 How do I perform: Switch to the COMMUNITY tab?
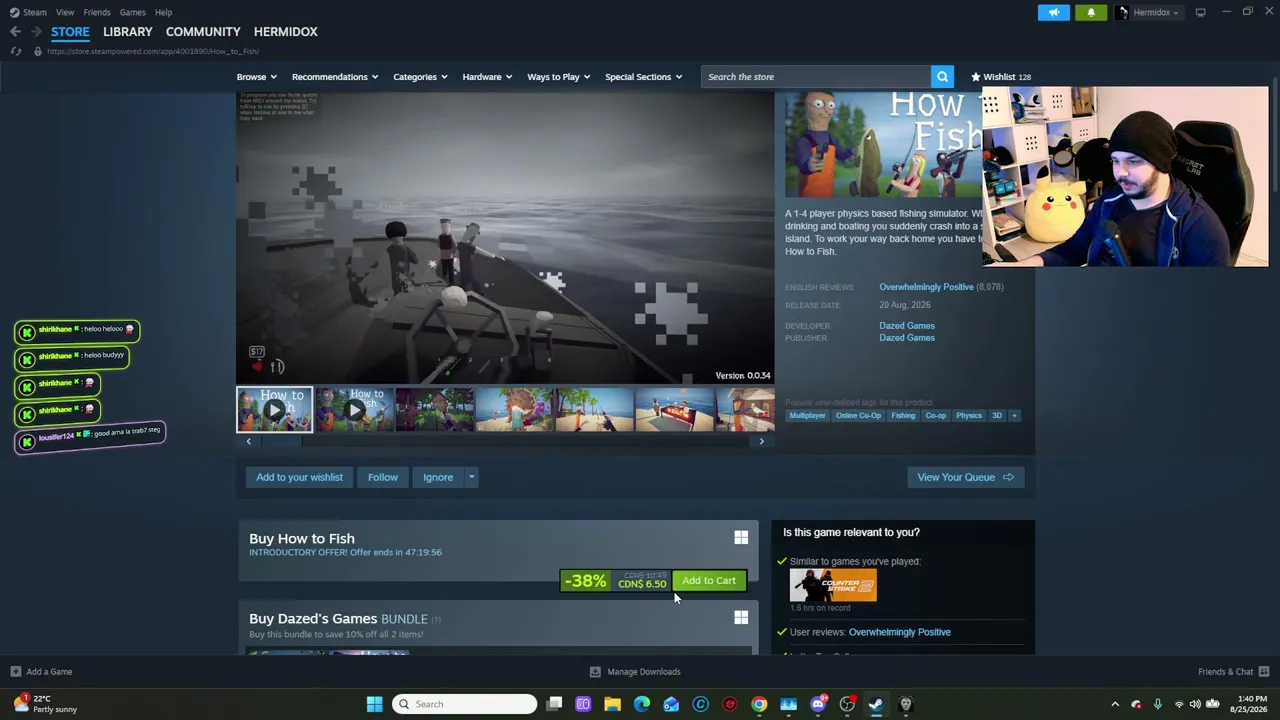[x=203, y=32]
